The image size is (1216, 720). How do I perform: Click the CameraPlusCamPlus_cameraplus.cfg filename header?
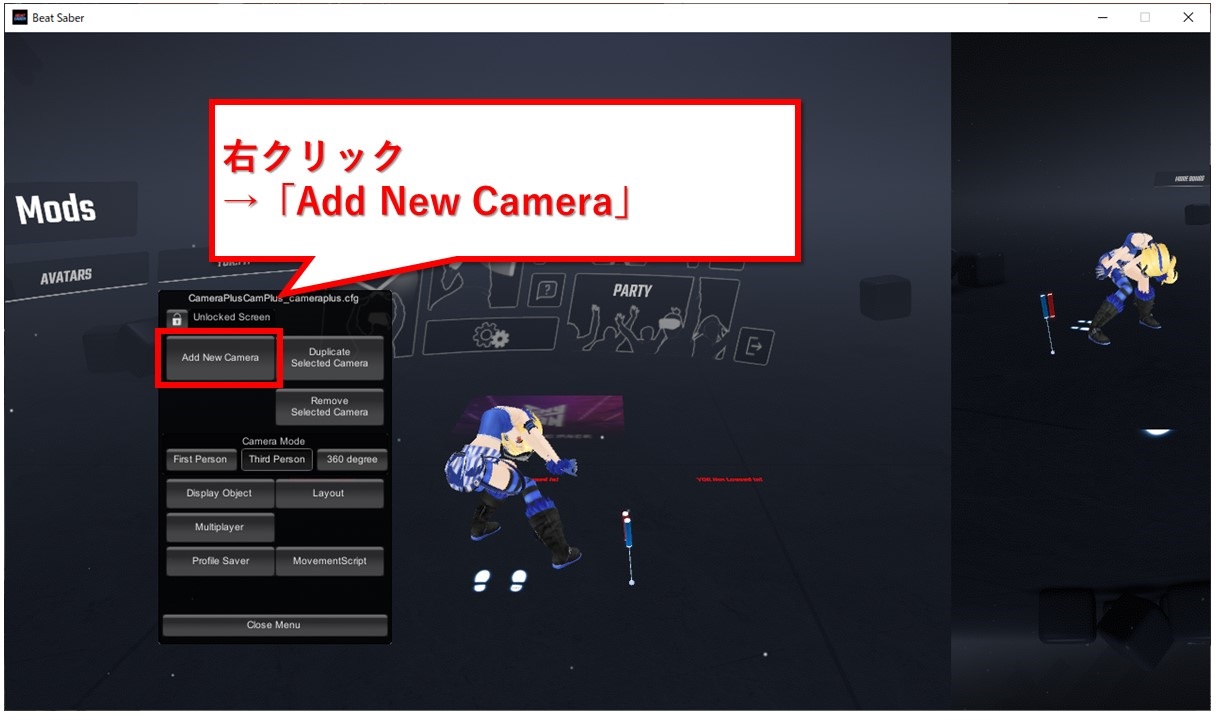274,295
